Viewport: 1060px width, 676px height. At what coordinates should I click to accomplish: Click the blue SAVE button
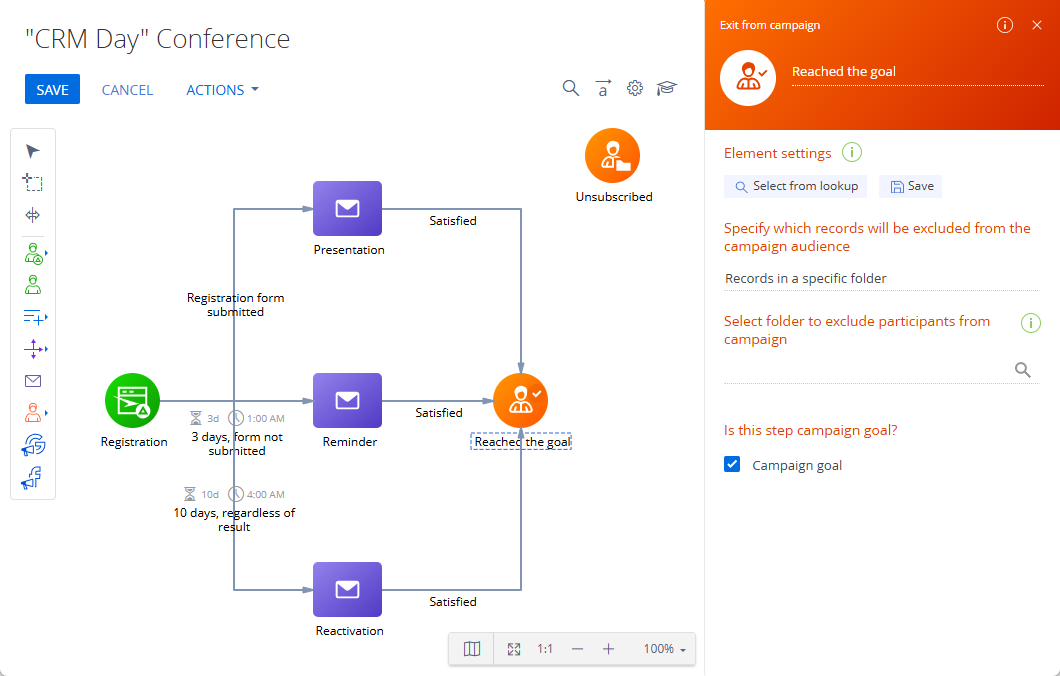(52, 89)
